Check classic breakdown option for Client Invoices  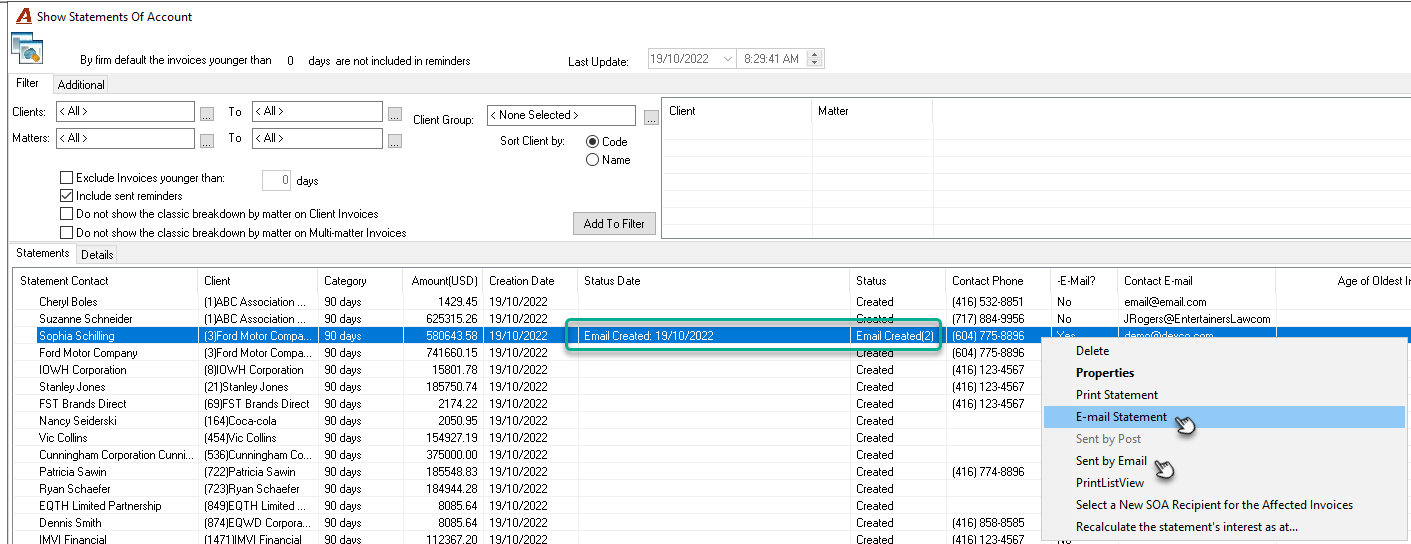67,214
